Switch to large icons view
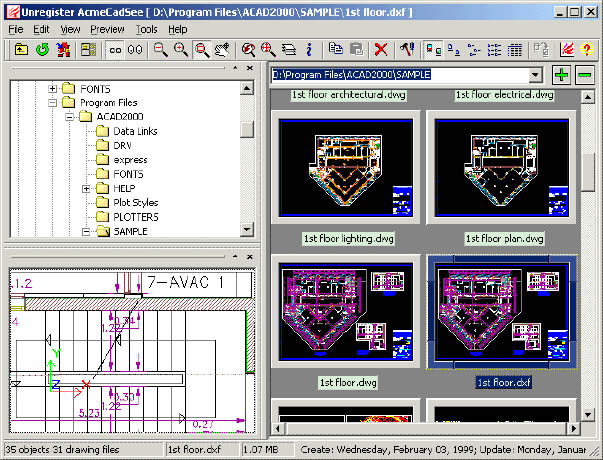The width and height of the screenshot is (603, 460). coord(454,50)
